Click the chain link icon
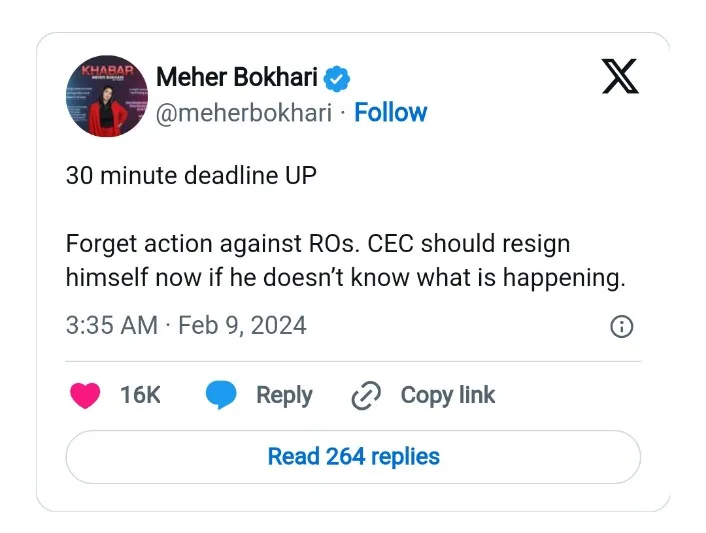The height and width of the screenshot is (533, 706). [x=366, y=395]
